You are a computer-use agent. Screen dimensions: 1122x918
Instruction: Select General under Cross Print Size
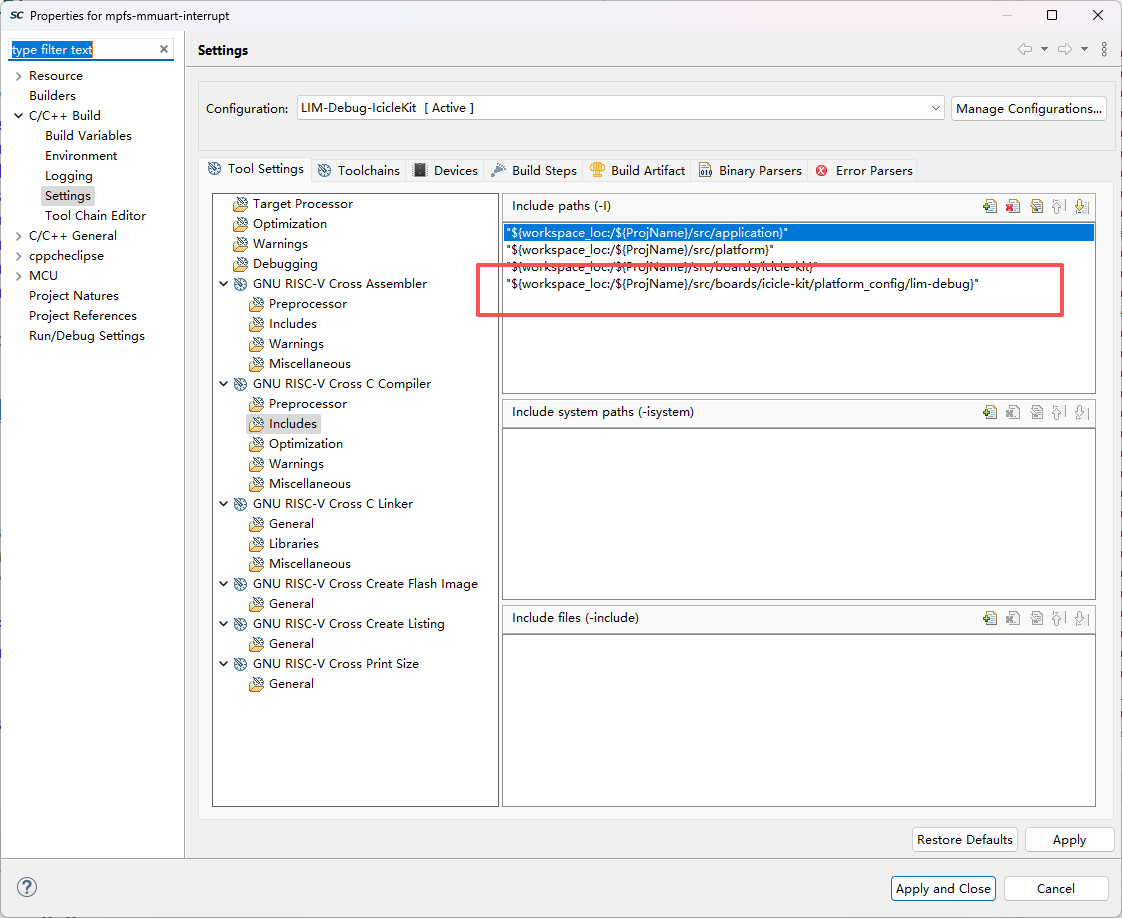291,685
